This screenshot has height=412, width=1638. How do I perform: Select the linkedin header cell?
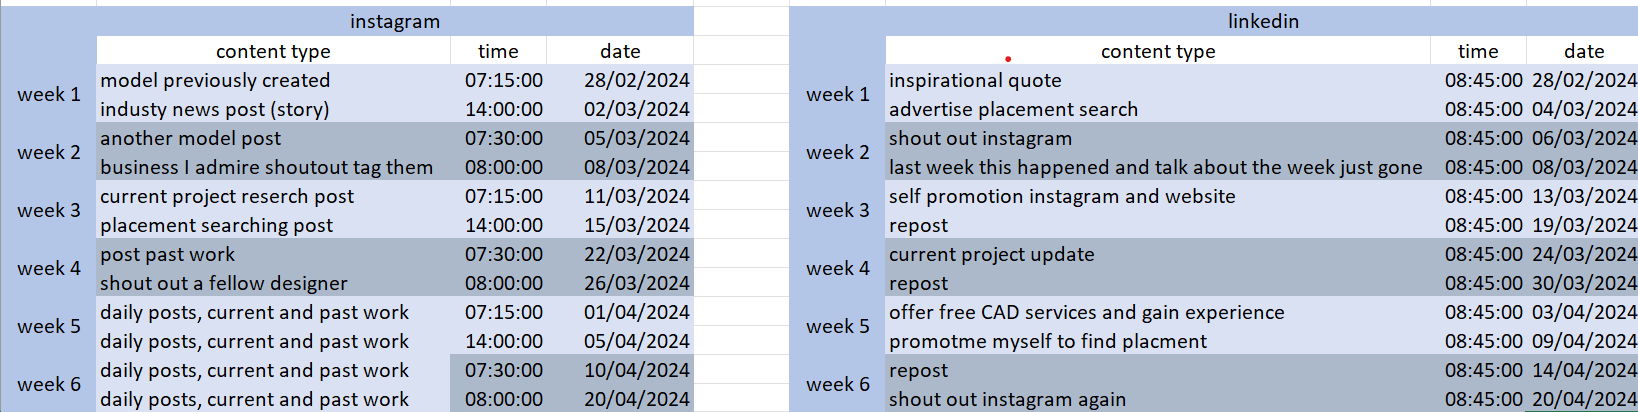coord(1262,21)
